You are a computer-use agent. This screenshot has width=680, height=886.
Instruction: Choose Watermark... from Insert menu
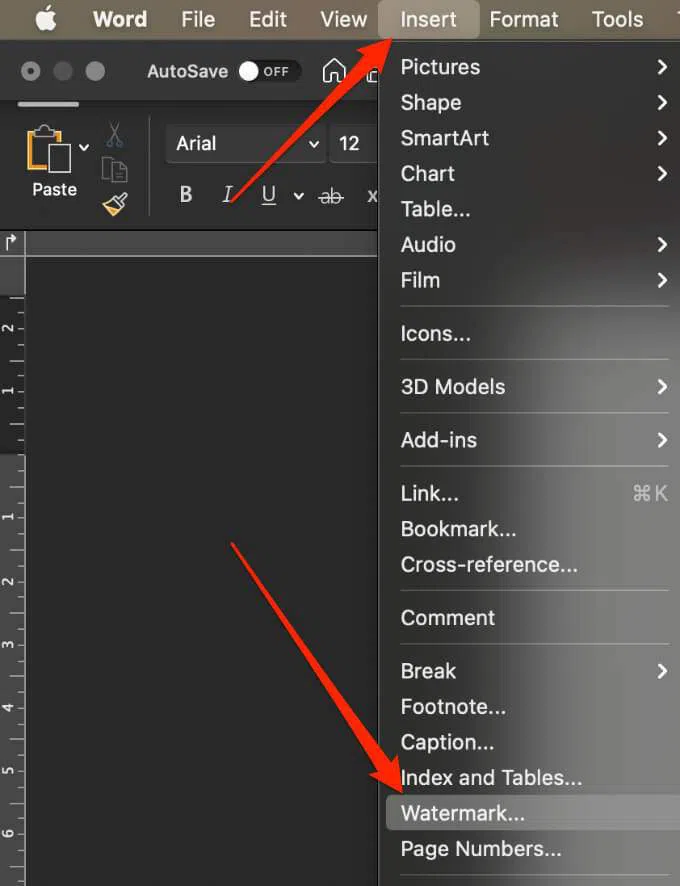(x=462, y=813)
